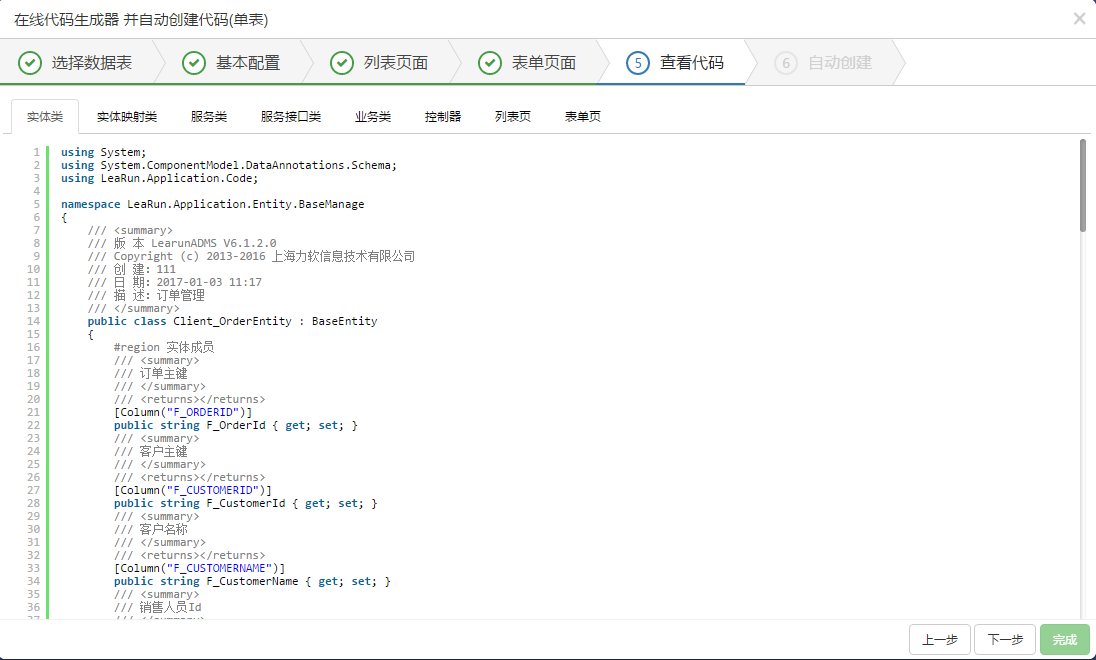This screenshot has width=1096, height=660.
Task: Click the step 5 circle icon
Action: [638, 63]
